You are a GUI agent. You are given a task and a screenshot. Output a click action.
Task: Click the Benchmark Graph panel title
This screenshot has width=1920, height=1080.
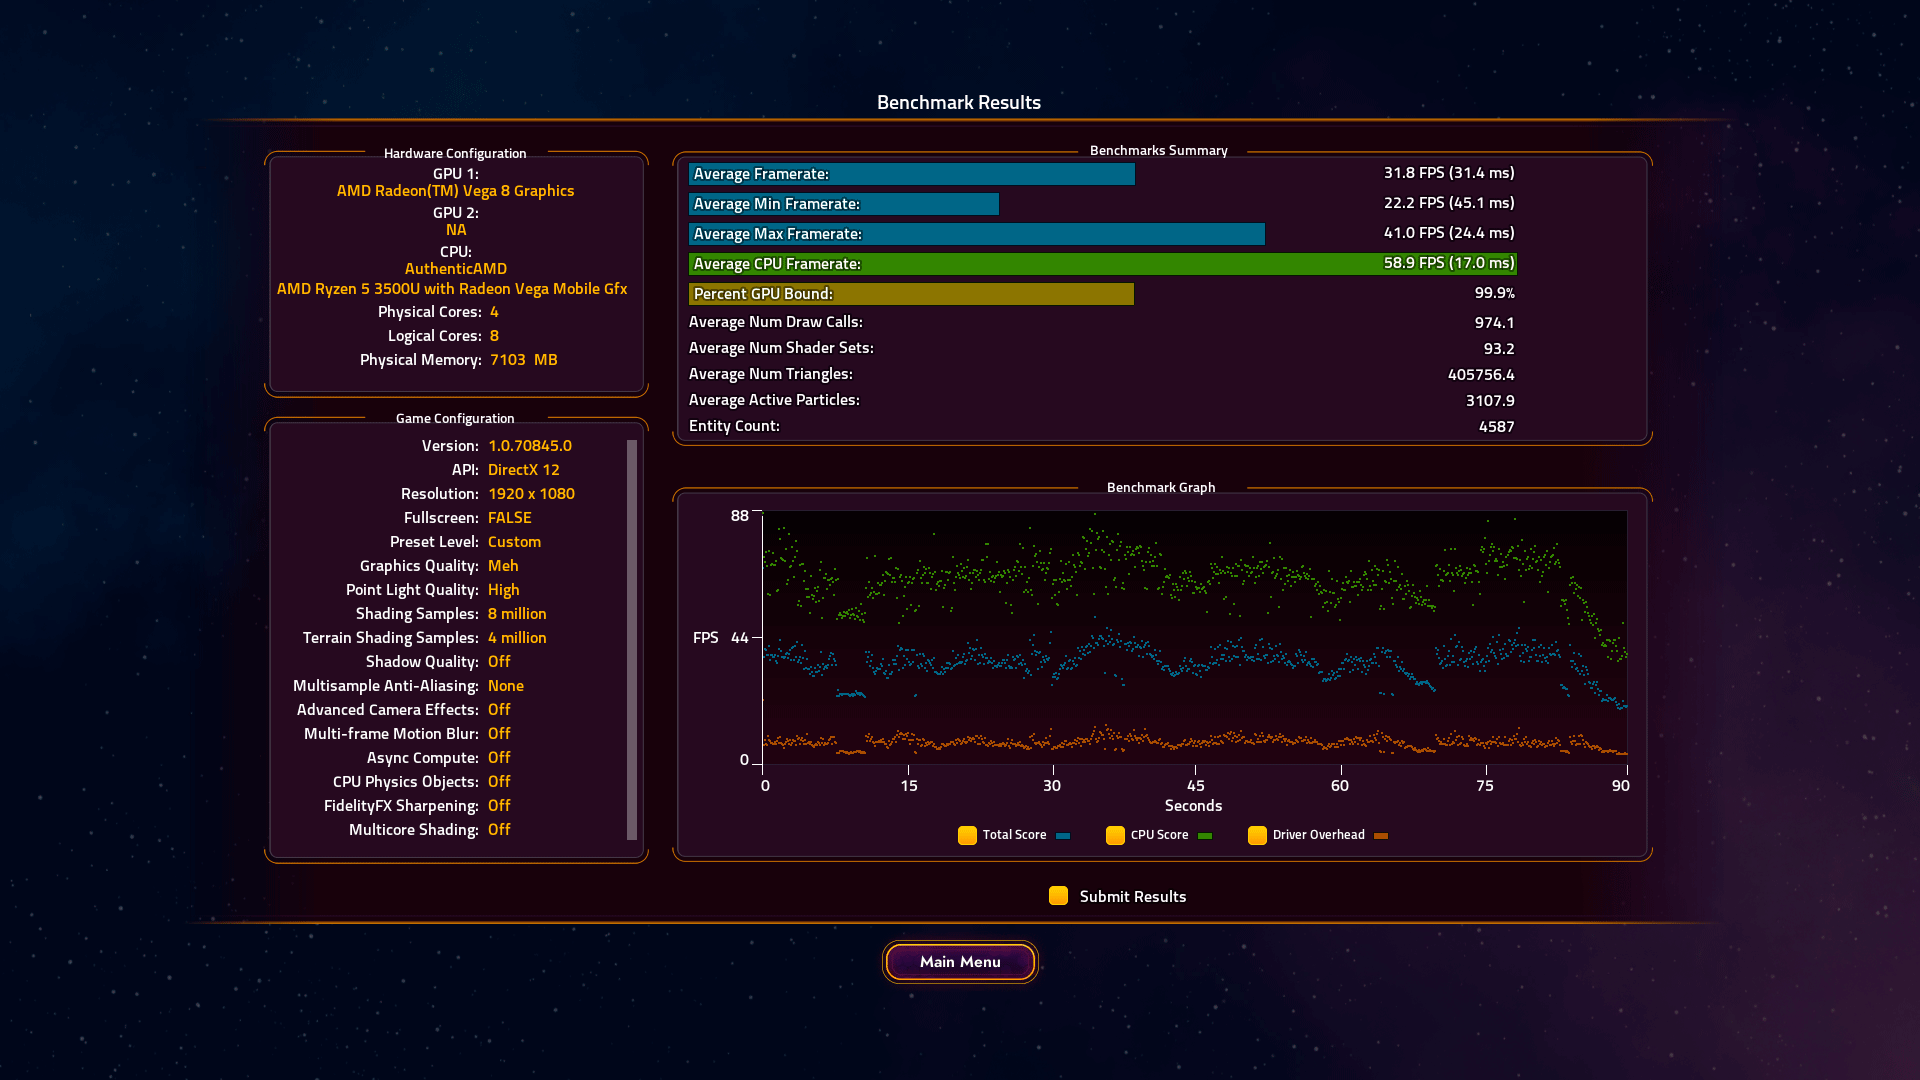1160,488
